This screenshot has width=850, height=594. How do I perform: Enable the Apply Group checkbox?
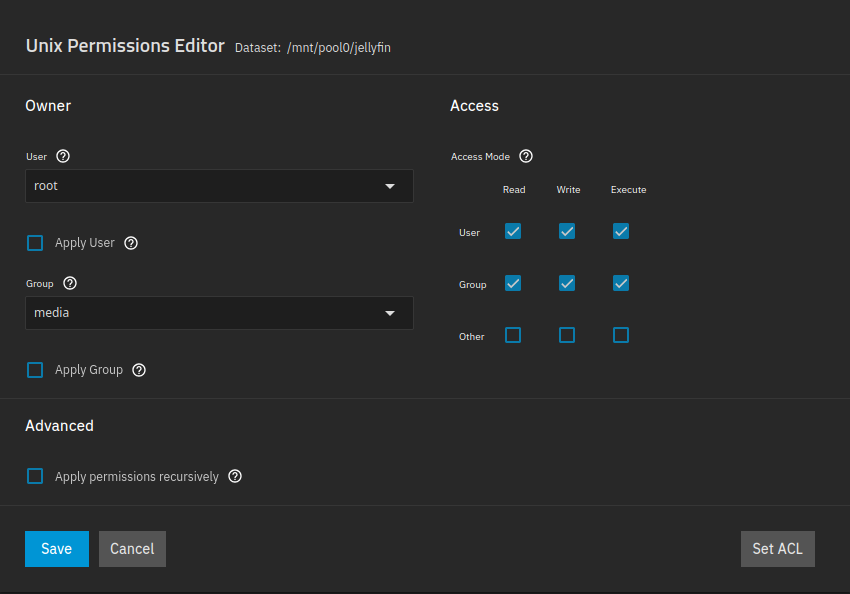coord(35,369)
